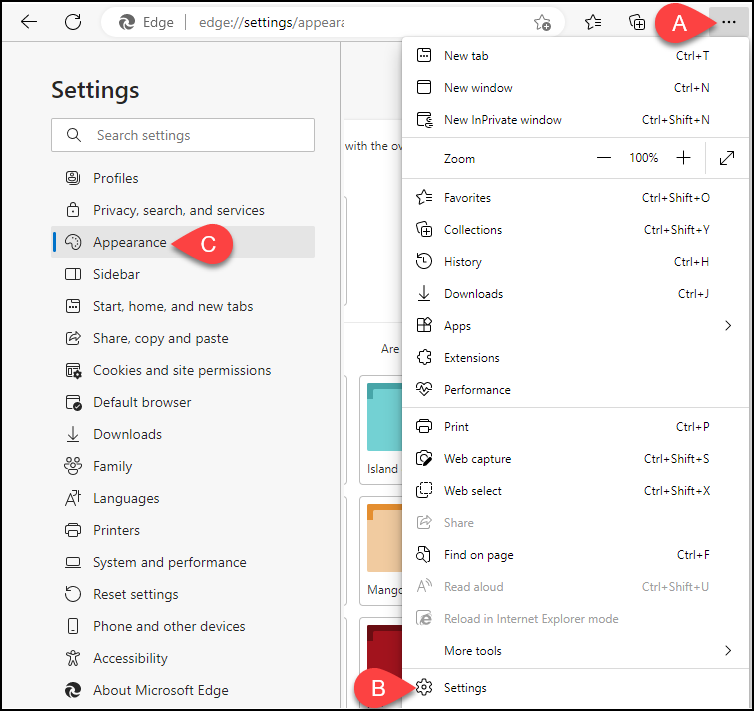
Task: Open Collections toolbar icon
Action: click(x=637, y=22)
